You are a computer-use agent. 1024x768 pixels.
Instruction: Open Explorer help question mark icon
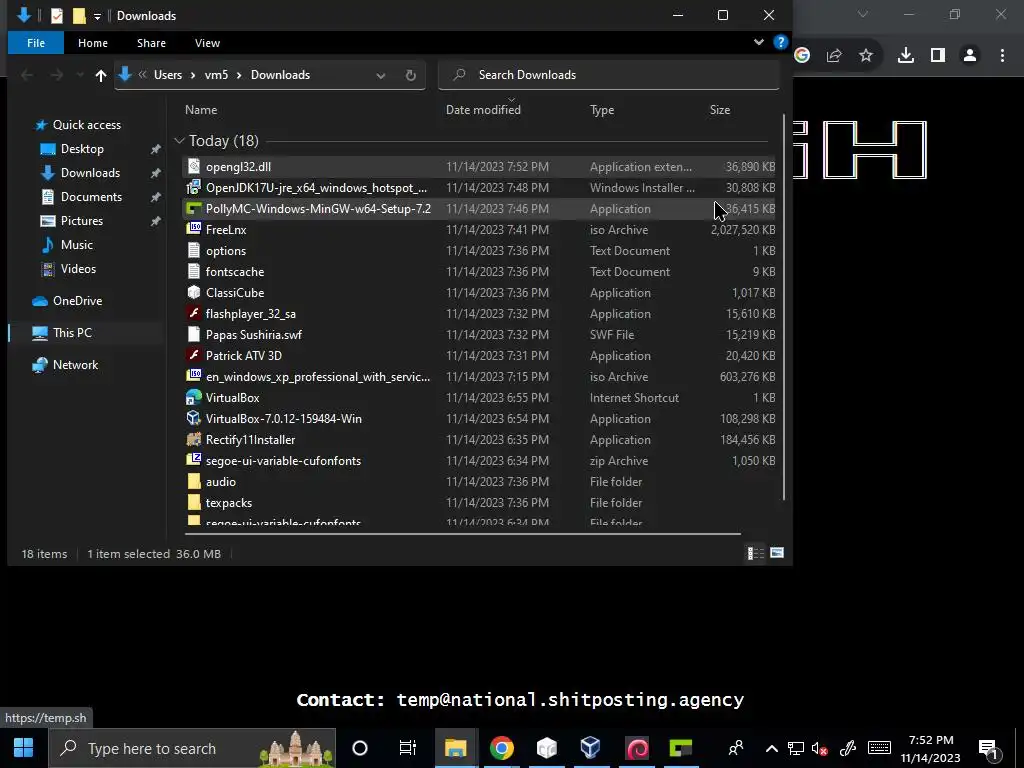point(780,42)
